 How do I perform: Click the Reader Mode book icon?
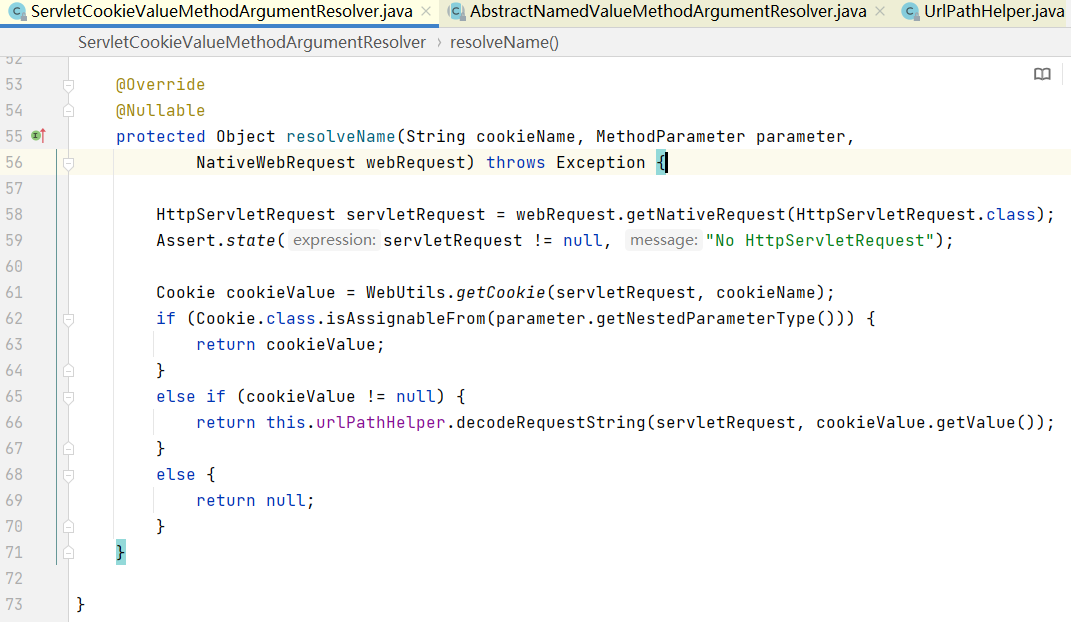(1042, 75)
